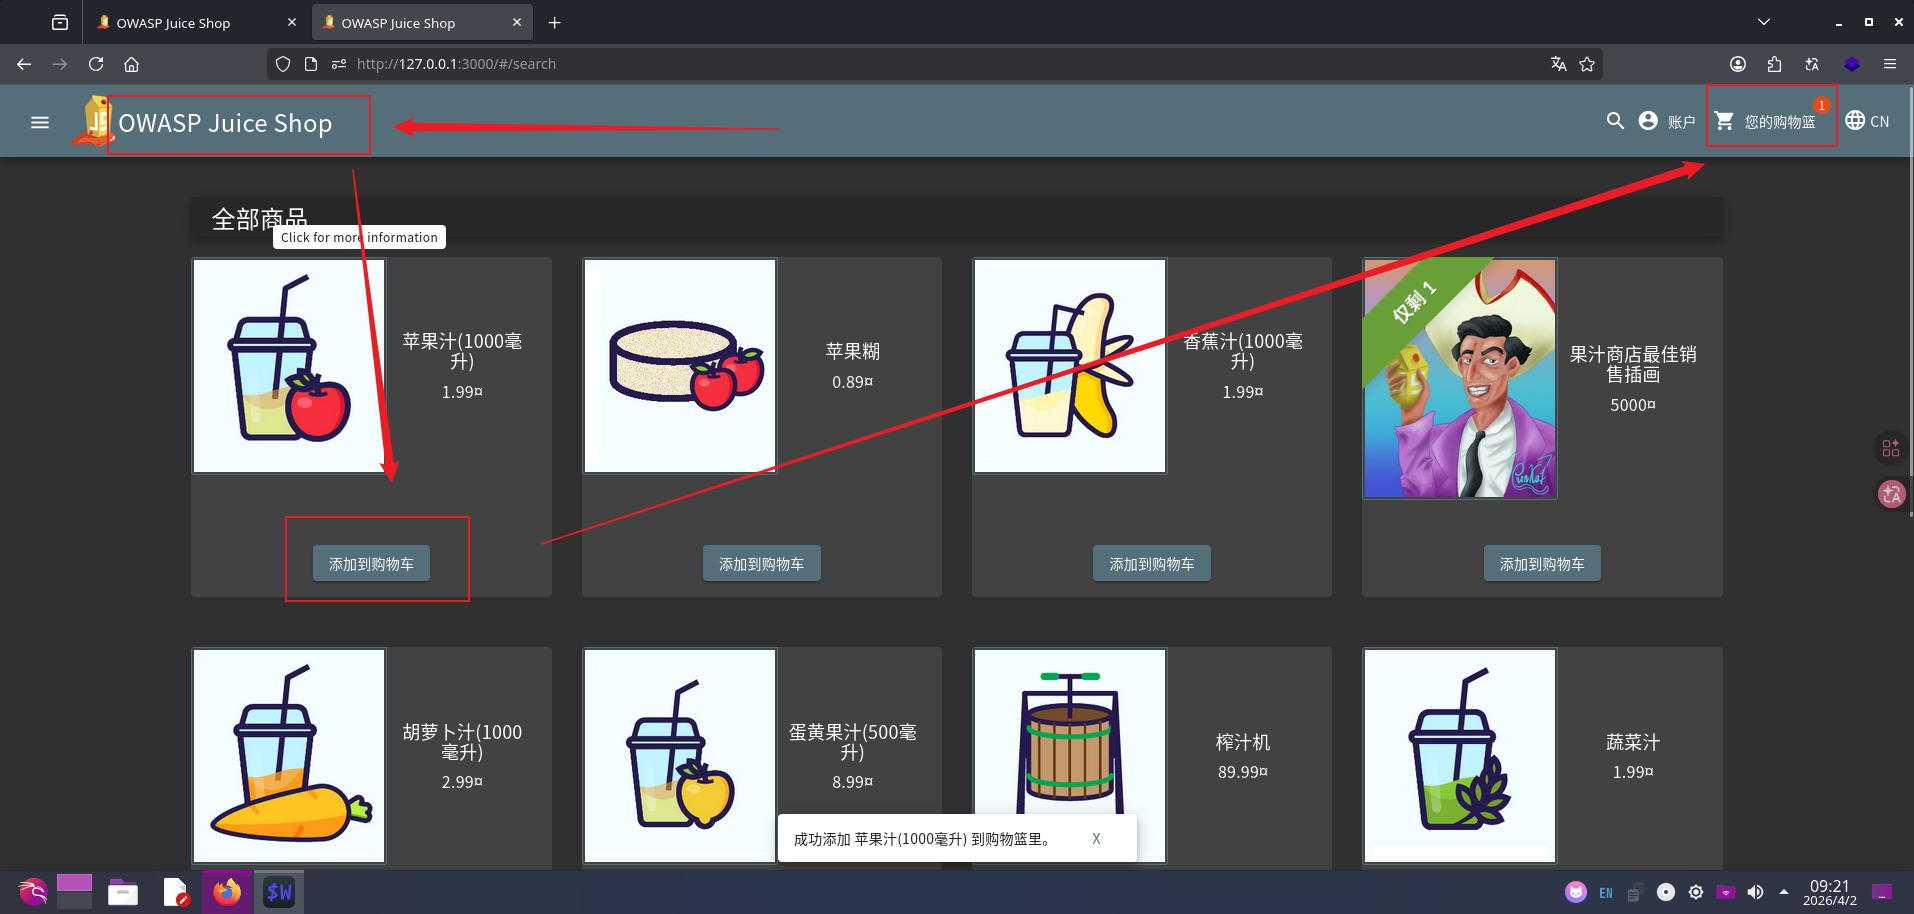Image resolution: width=1914 pixels, height=914 pixels.
Task: Click the 香蕉汁(1000毫升) product name
Action: (1243, 351)
